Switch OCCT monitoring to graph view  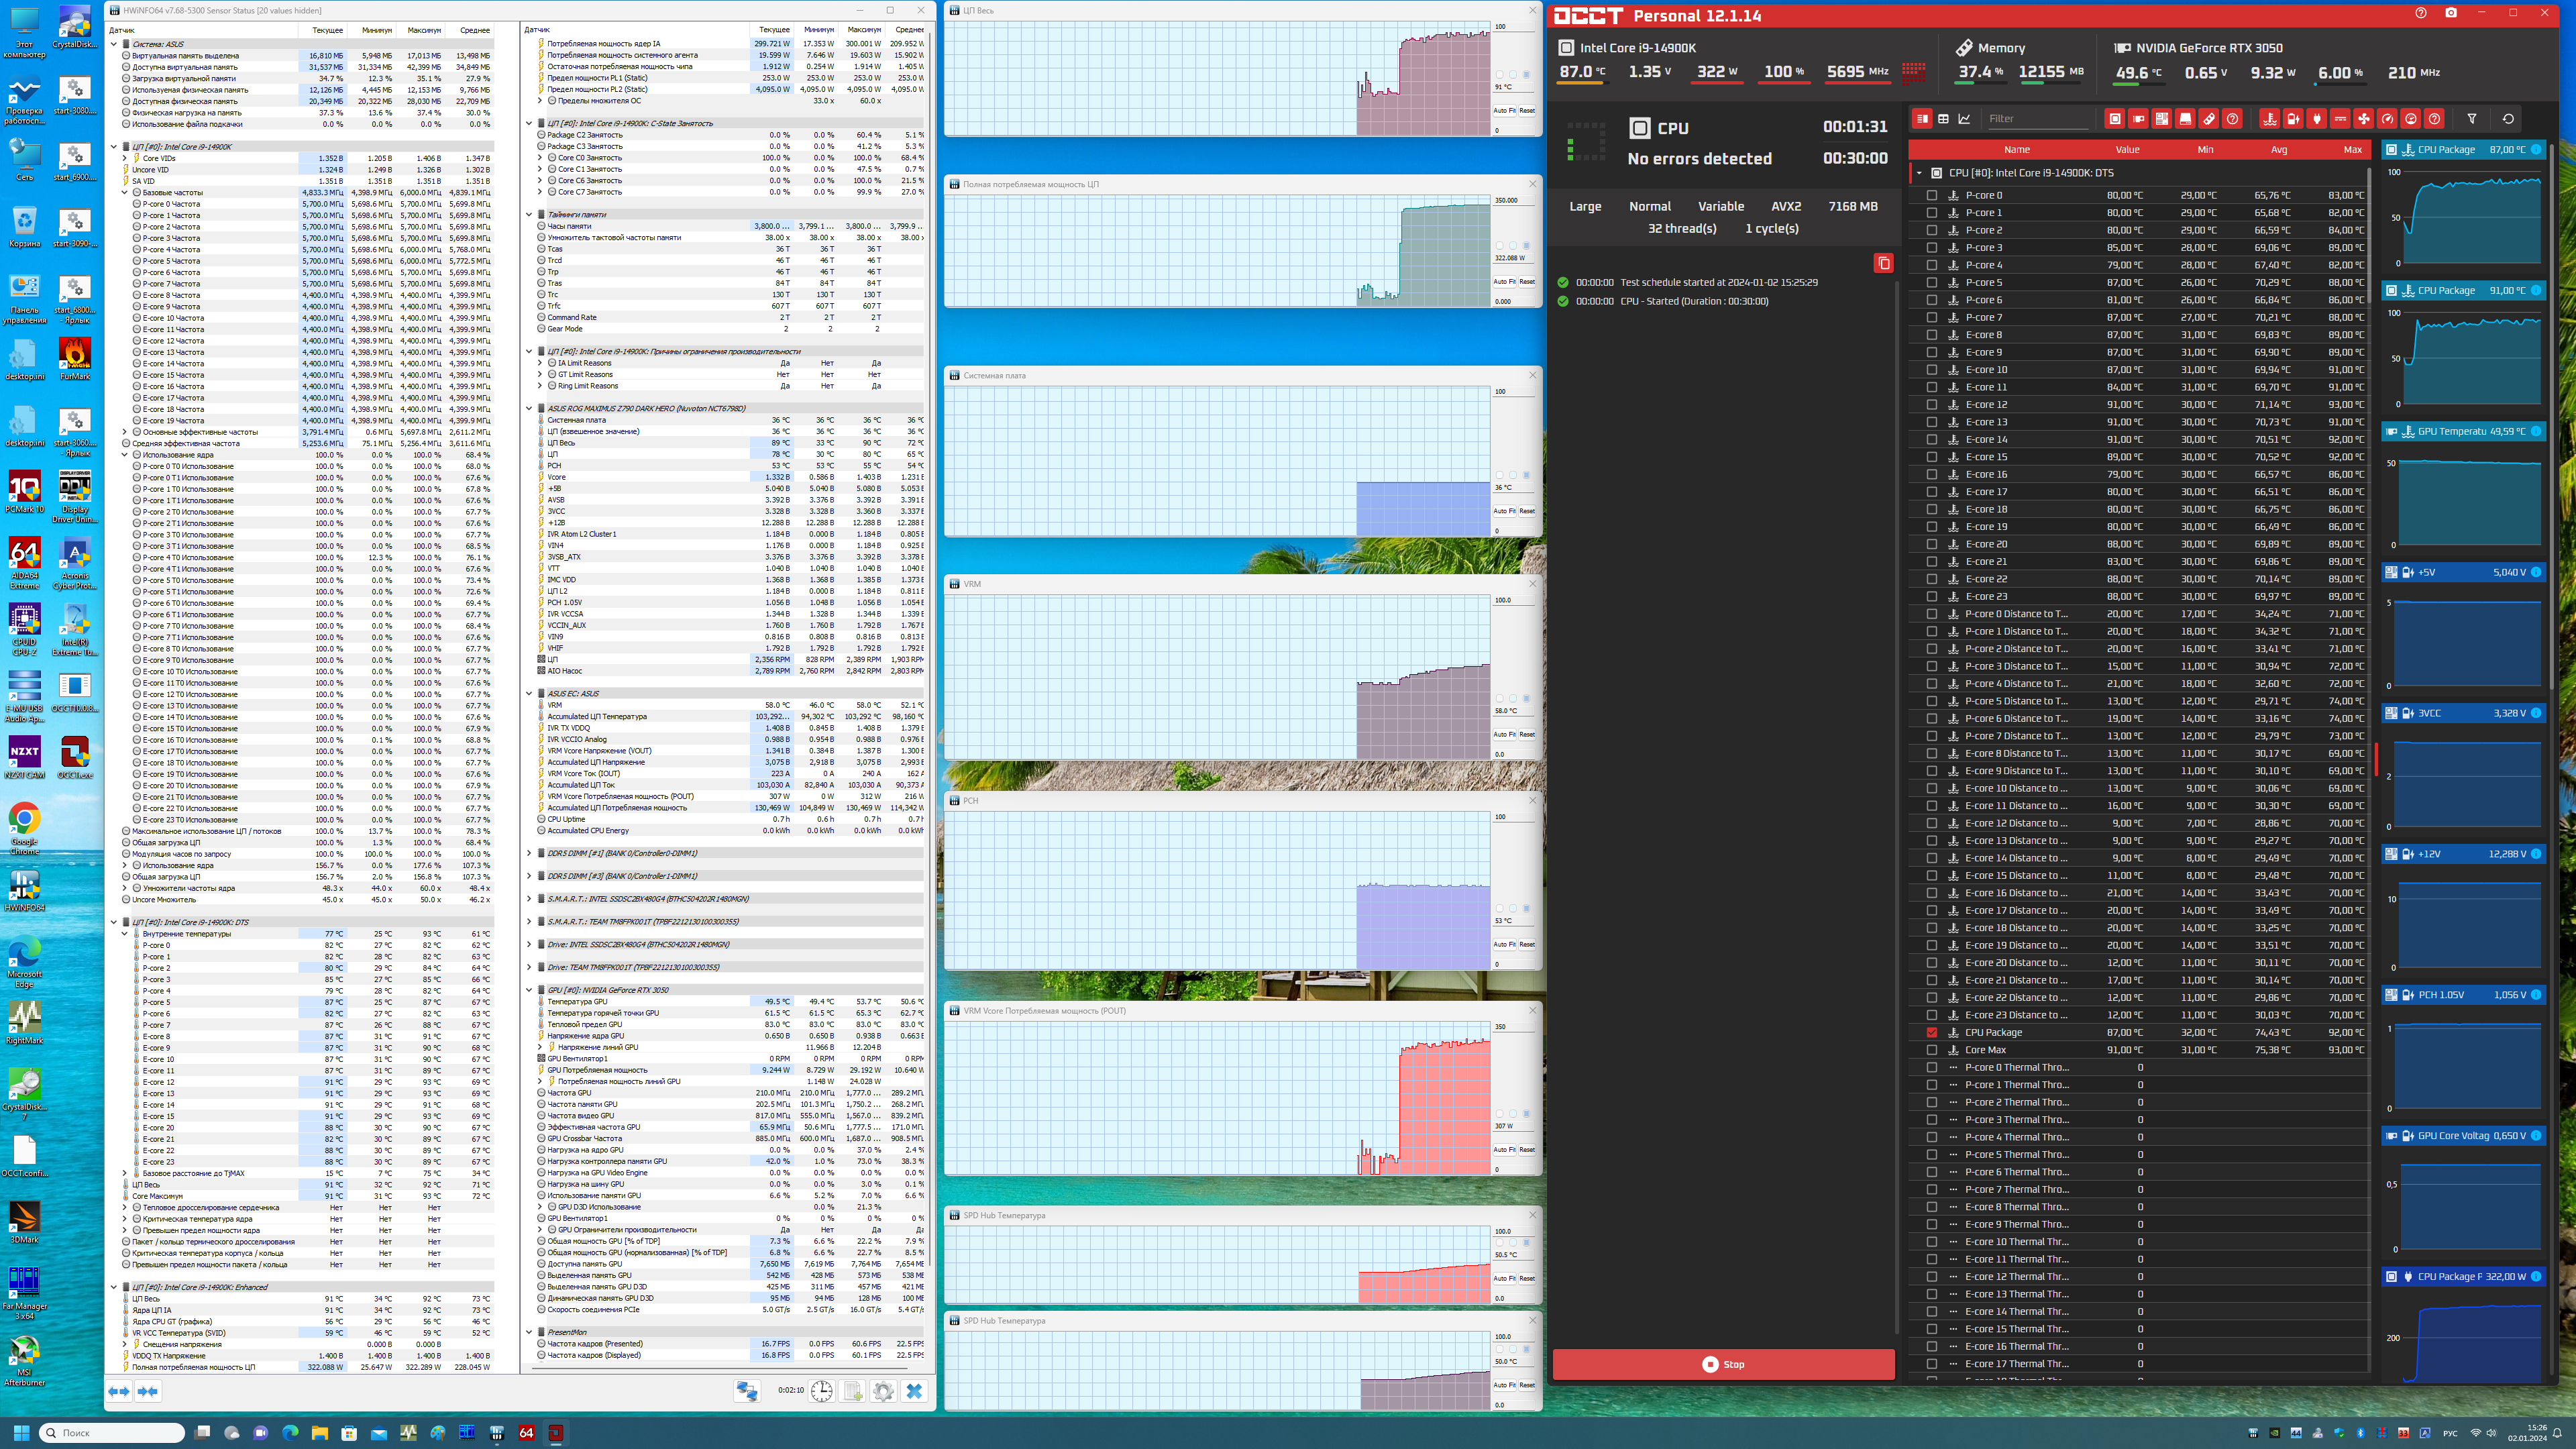click(x=1964, y=119)
